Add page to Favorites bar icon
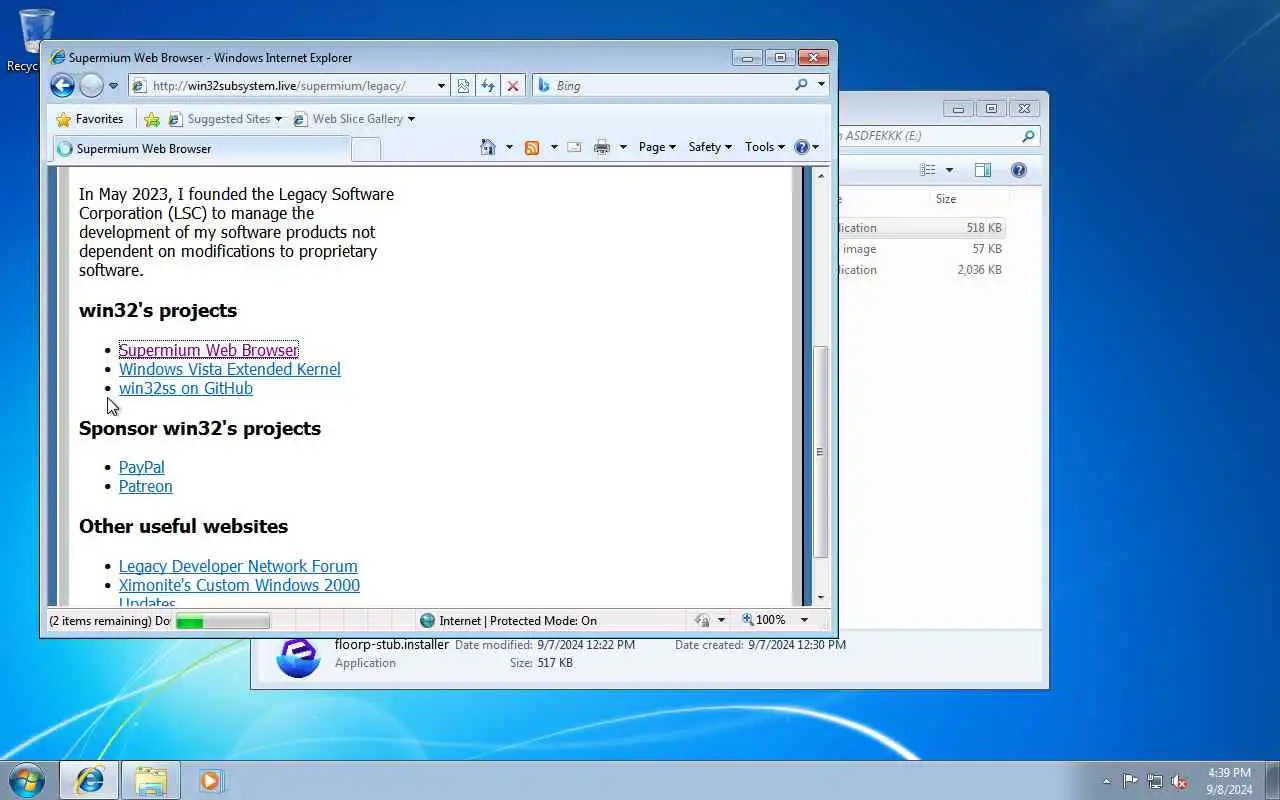This screenshot has height=800, width=1280. click(x=152, y=119)
